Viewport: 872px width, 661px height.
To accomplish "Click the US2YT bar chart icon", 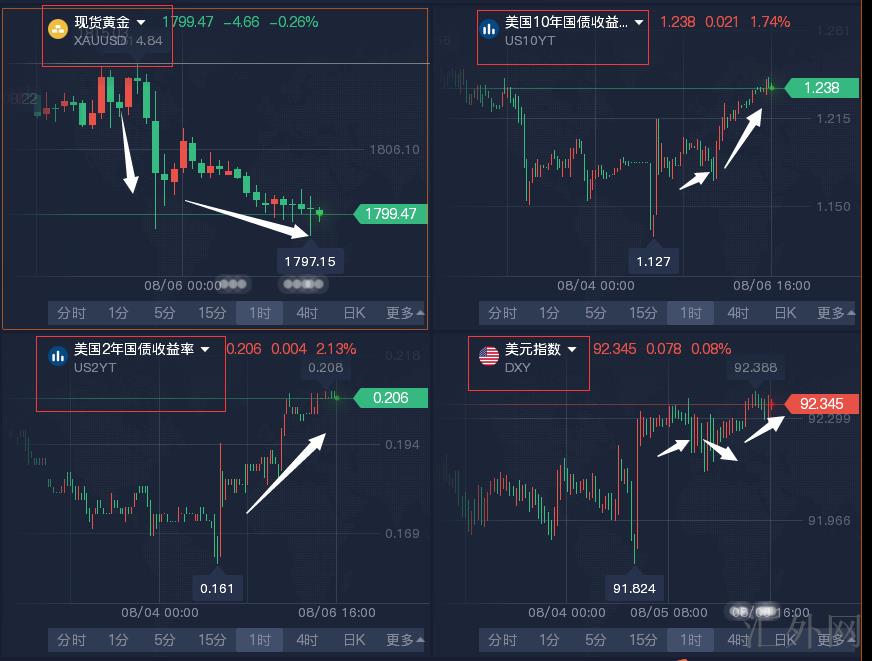I will [x=58, y=356].
